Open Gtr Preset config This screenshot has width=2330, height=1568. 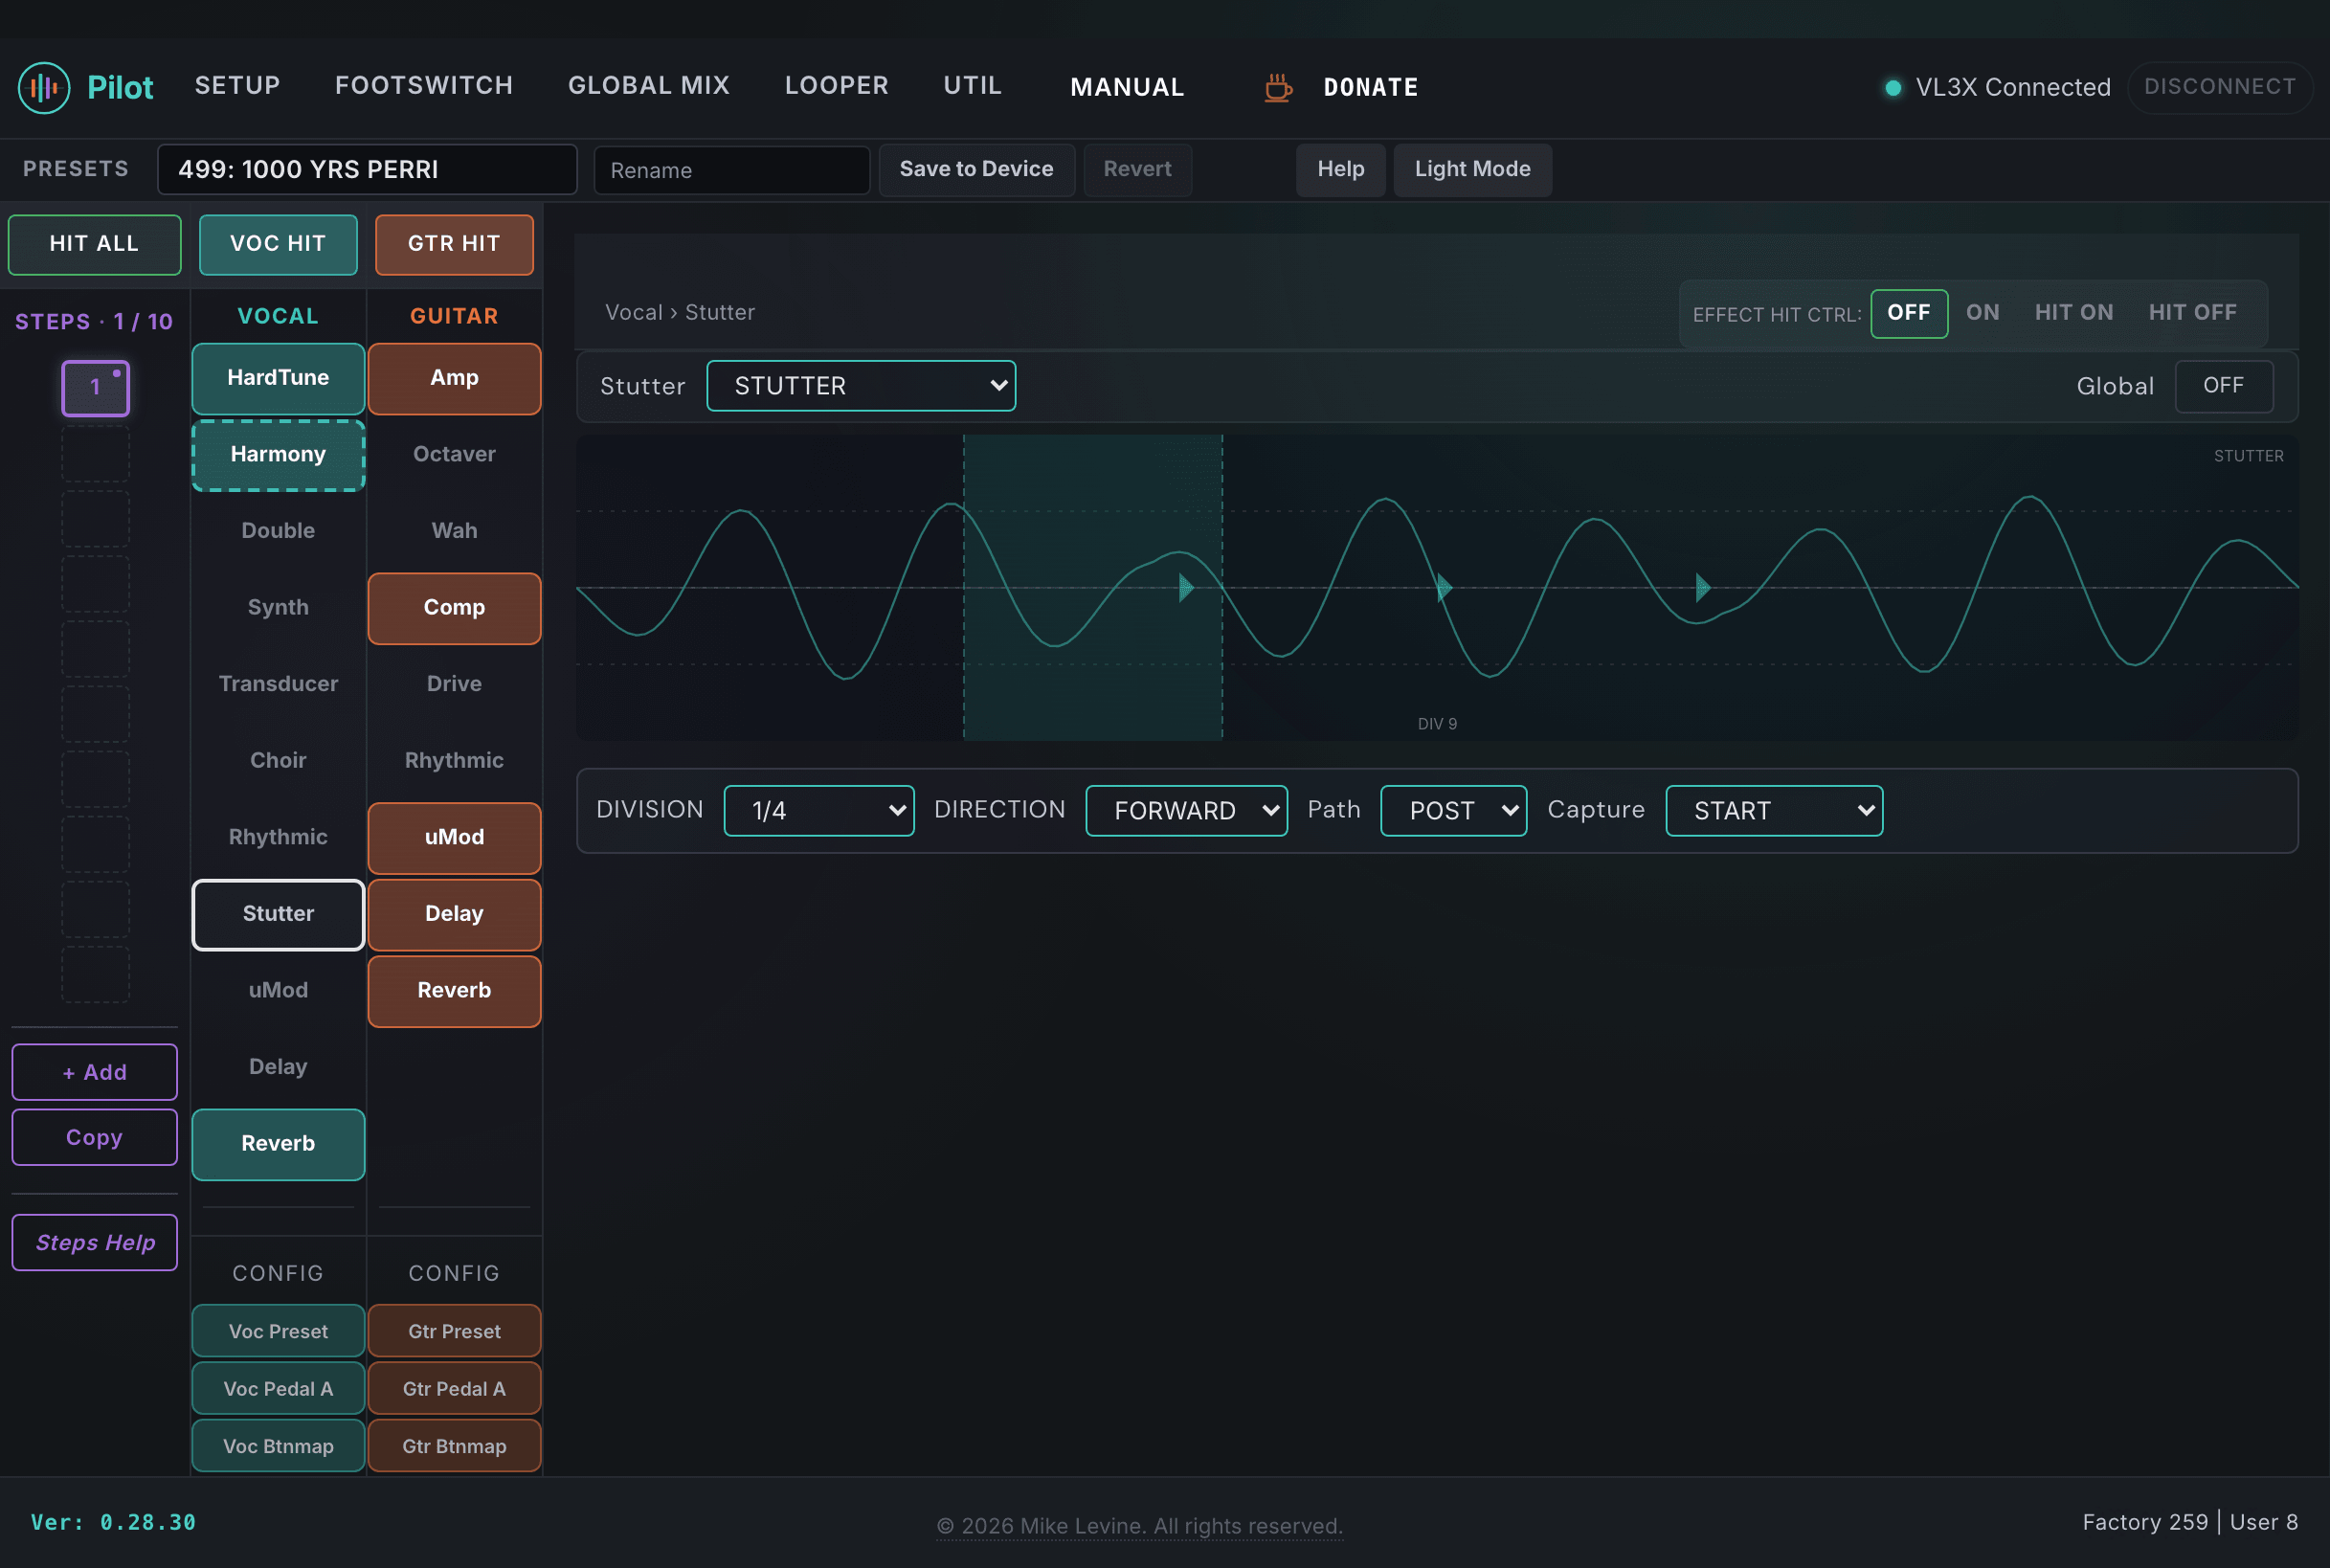coord(454,1332)
